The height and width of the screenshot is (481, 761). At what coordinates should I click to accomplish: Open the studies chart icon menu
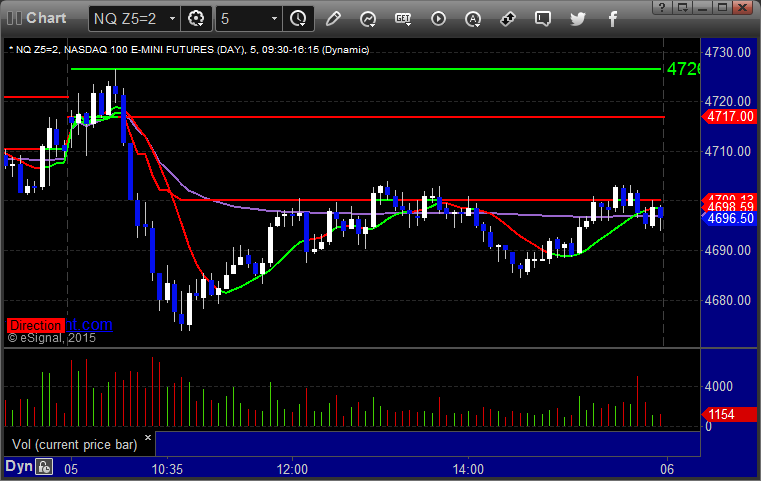pos(368,19)
